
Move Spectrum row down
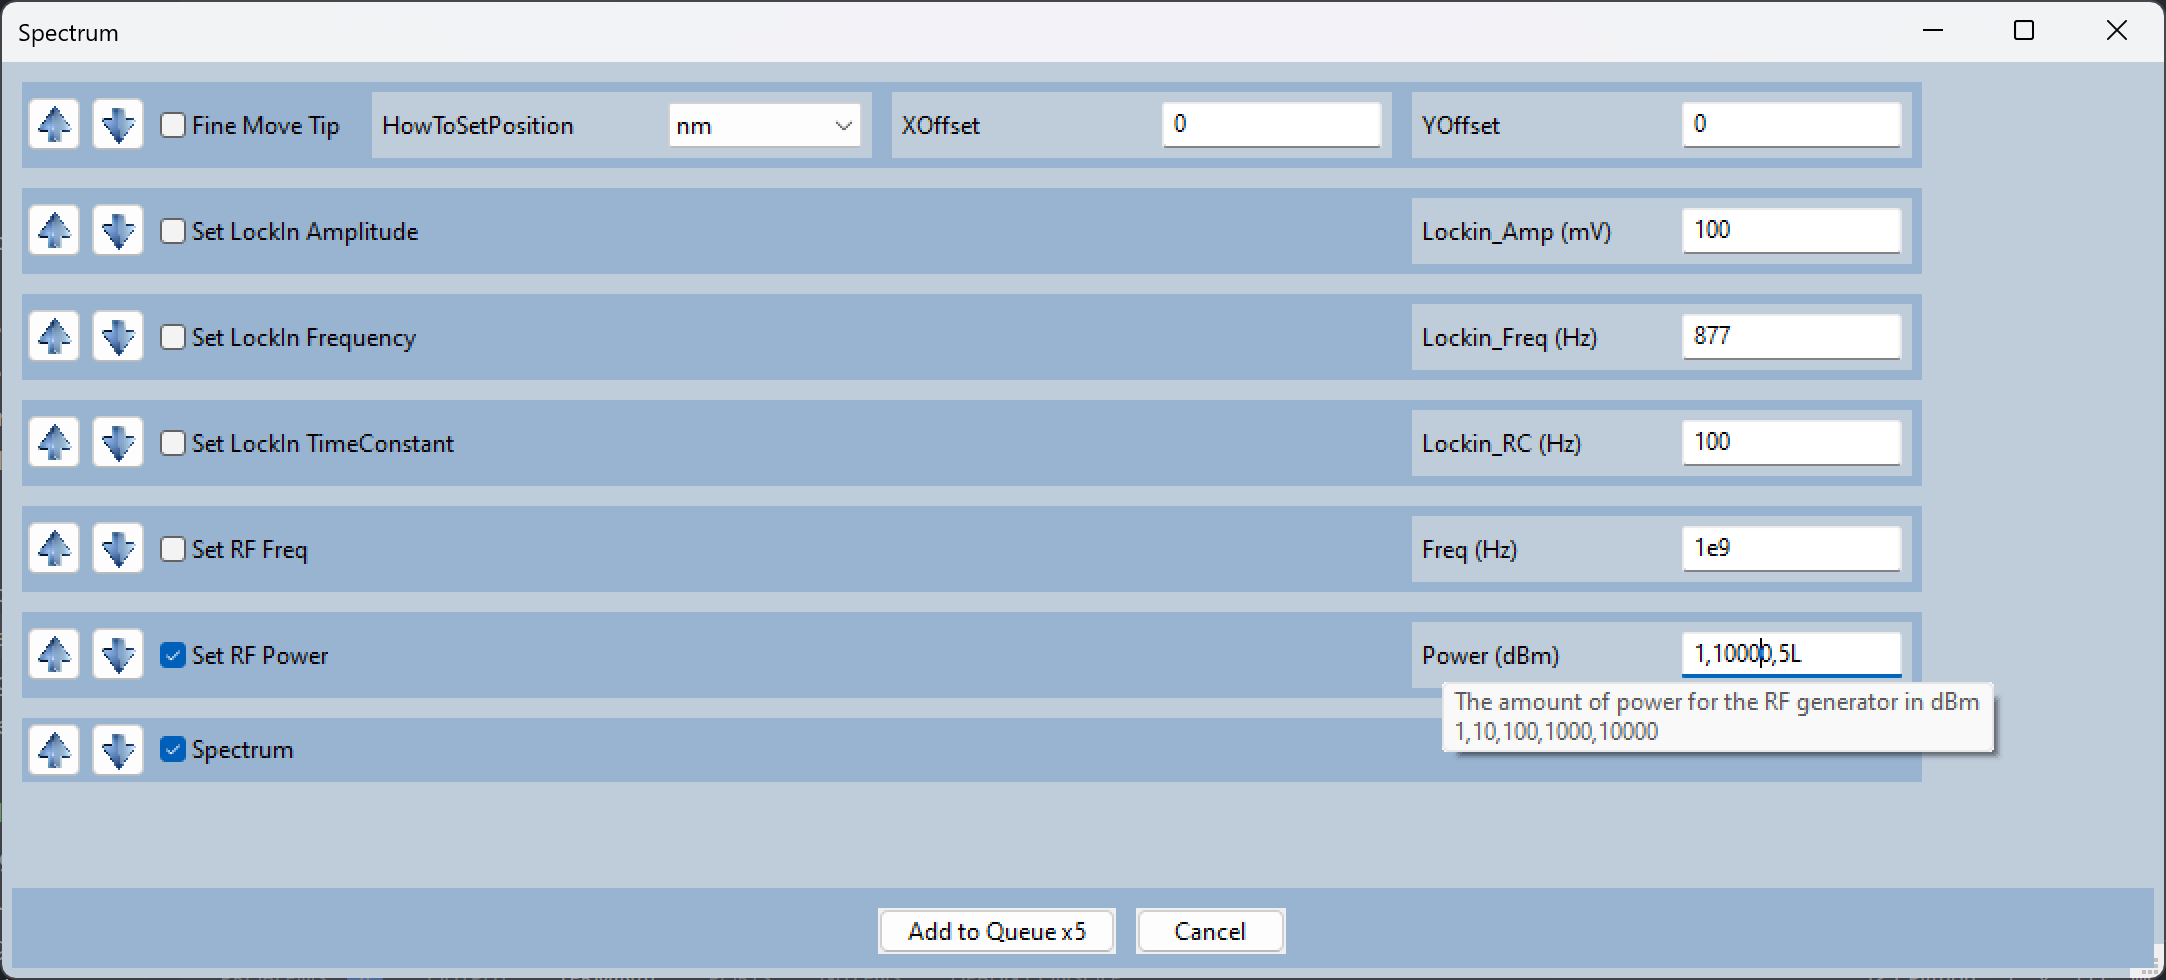(x=118, y=750)
